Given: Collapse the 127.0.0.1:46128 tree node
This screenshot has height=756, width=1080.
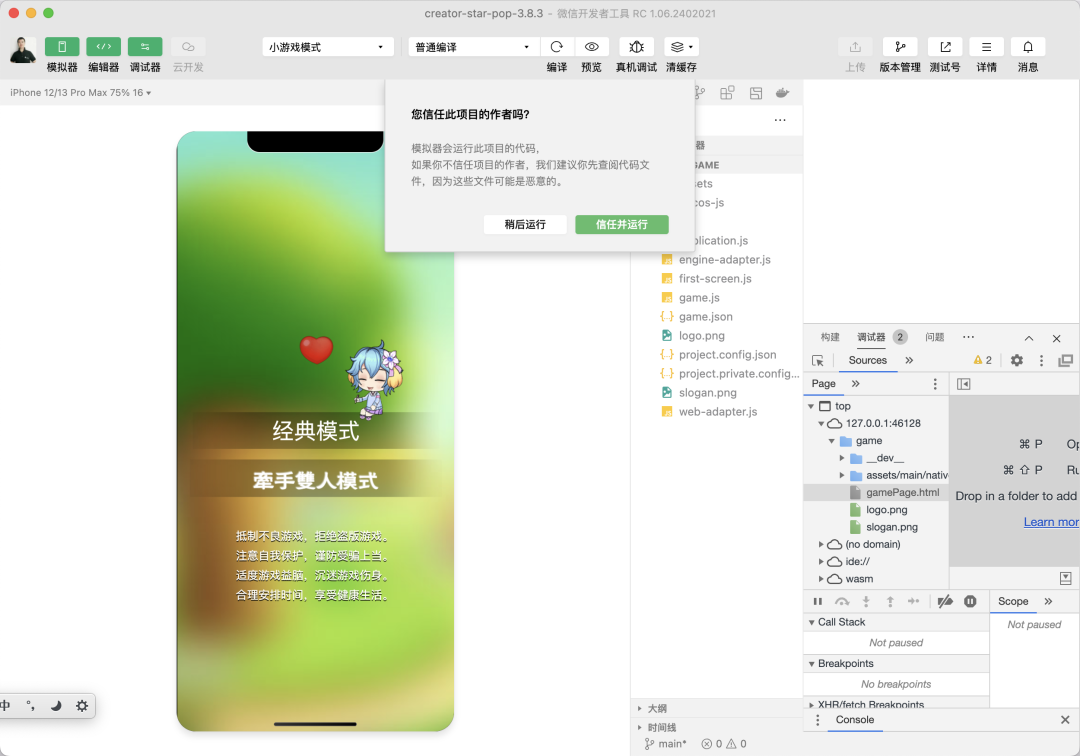Looking at the screenshot, I should pos(821,423).
